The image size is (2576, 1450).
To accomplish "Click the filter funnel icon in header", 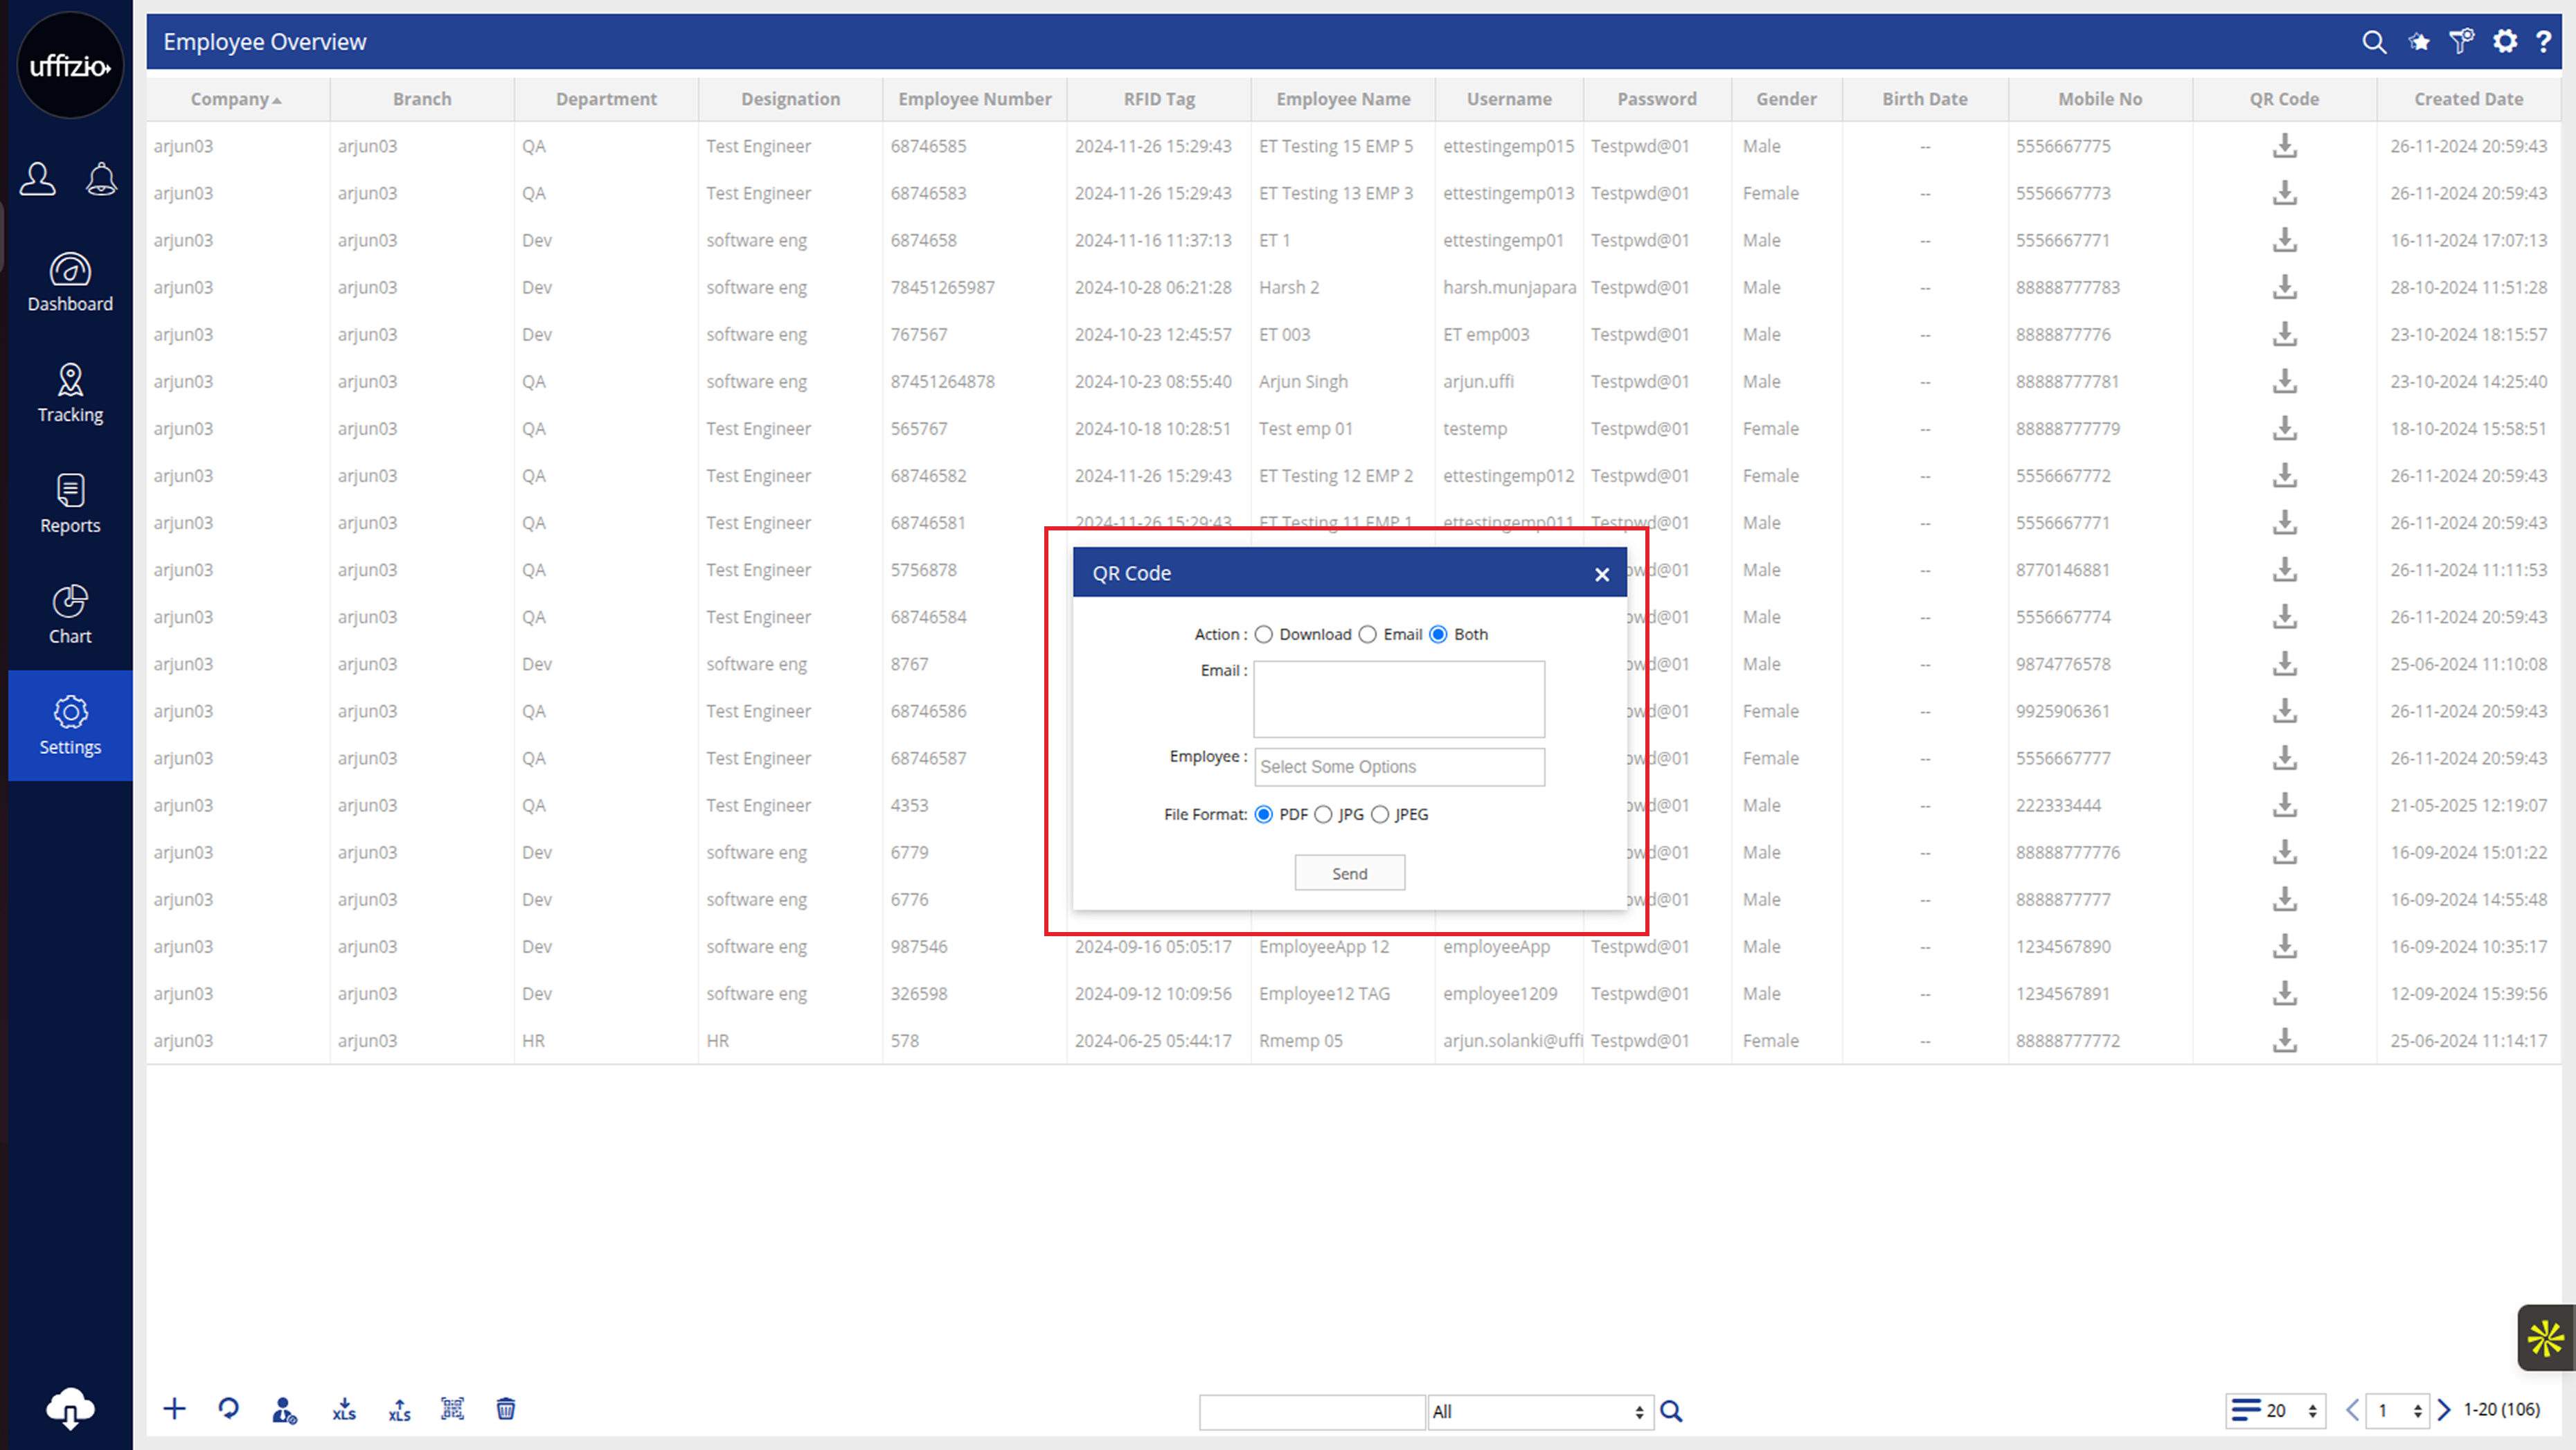I will click(x=2461, y=41).
